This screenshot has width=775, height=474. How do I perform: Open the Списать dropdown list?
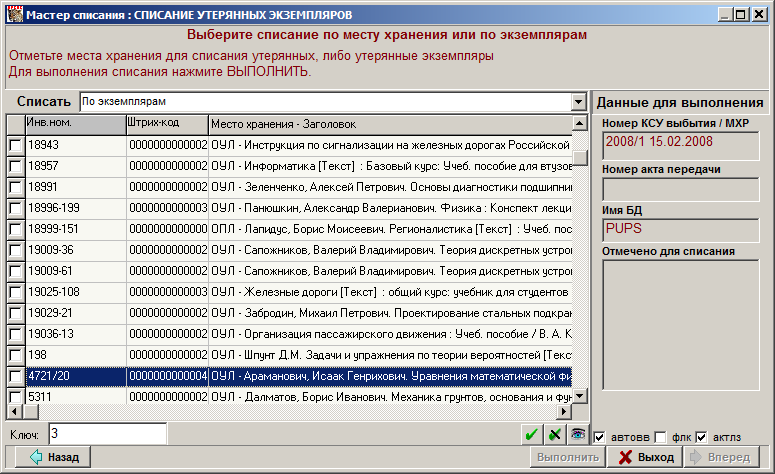(x=578, y=102)
